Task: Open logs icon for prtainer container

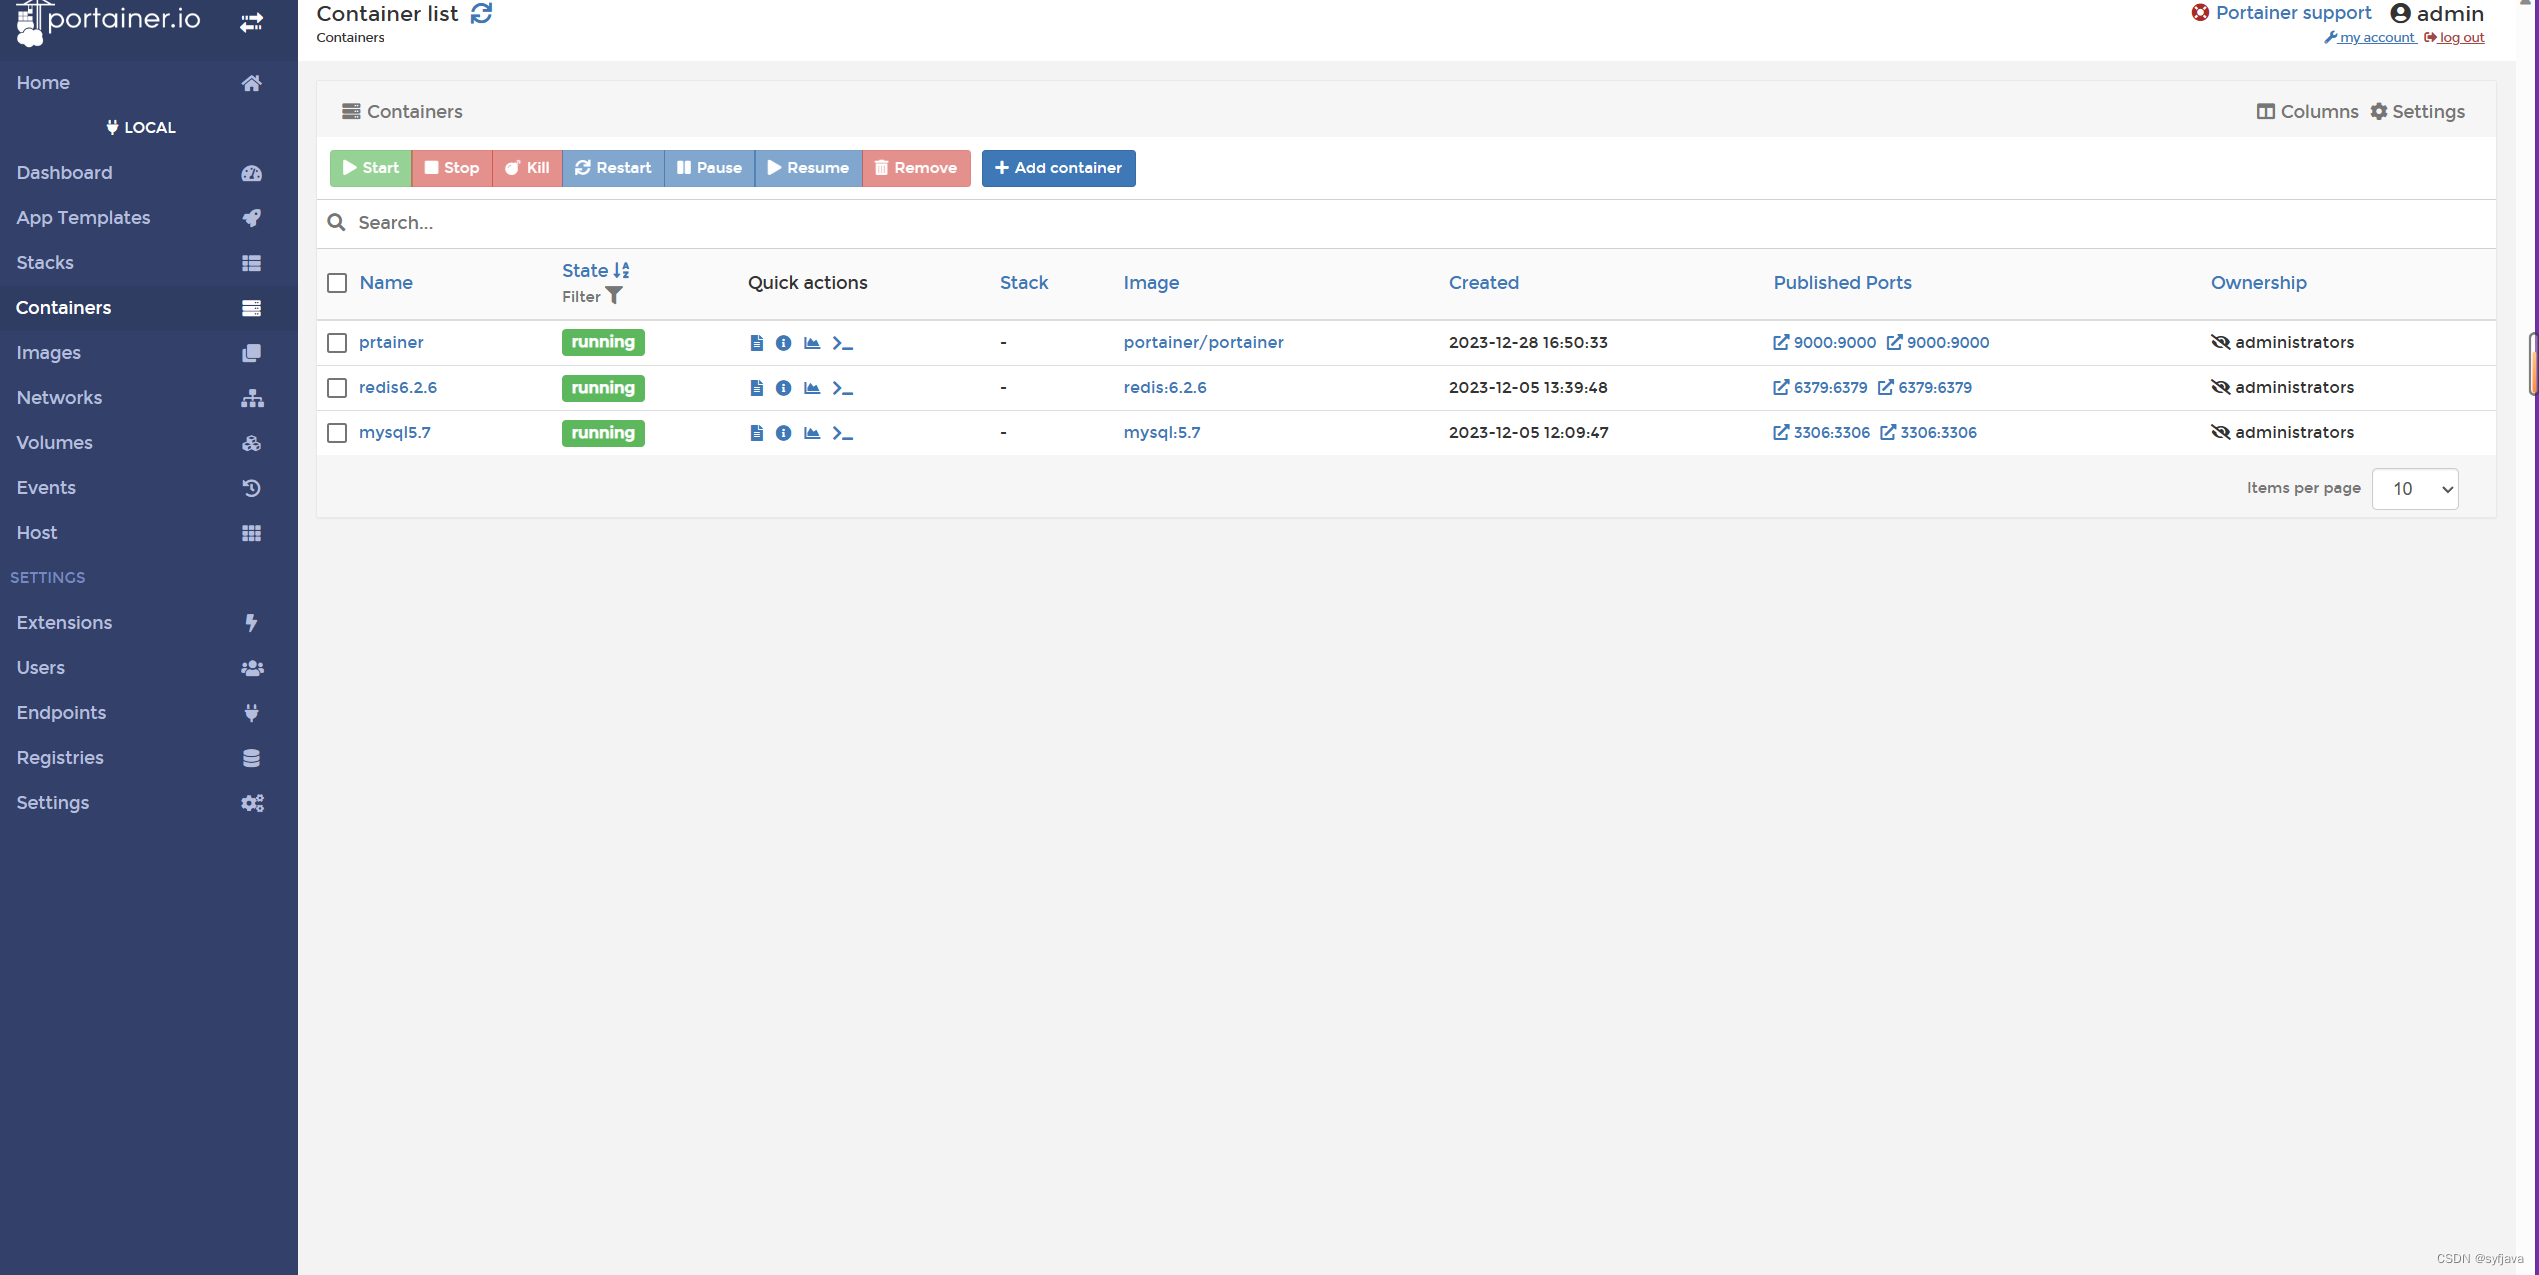Action: (756, 343)
